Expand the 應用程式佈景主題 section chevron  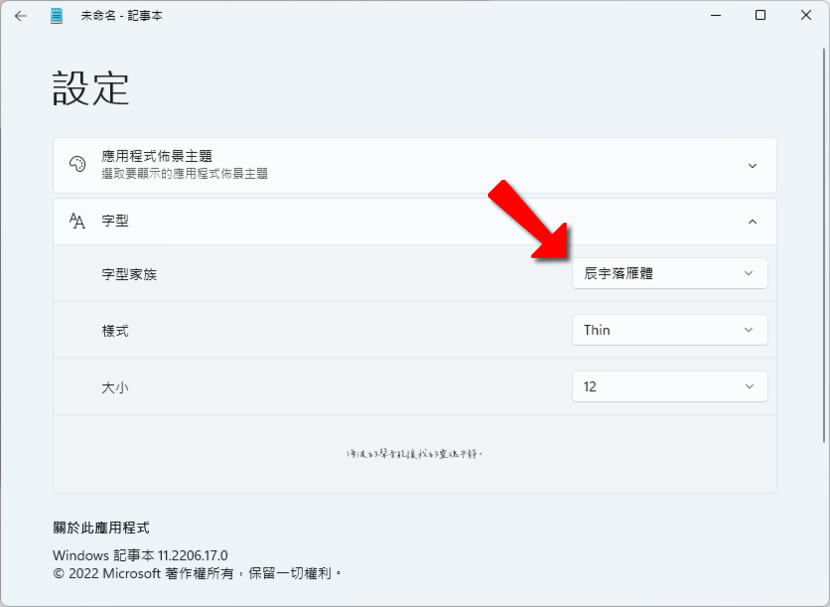(752, 166)
